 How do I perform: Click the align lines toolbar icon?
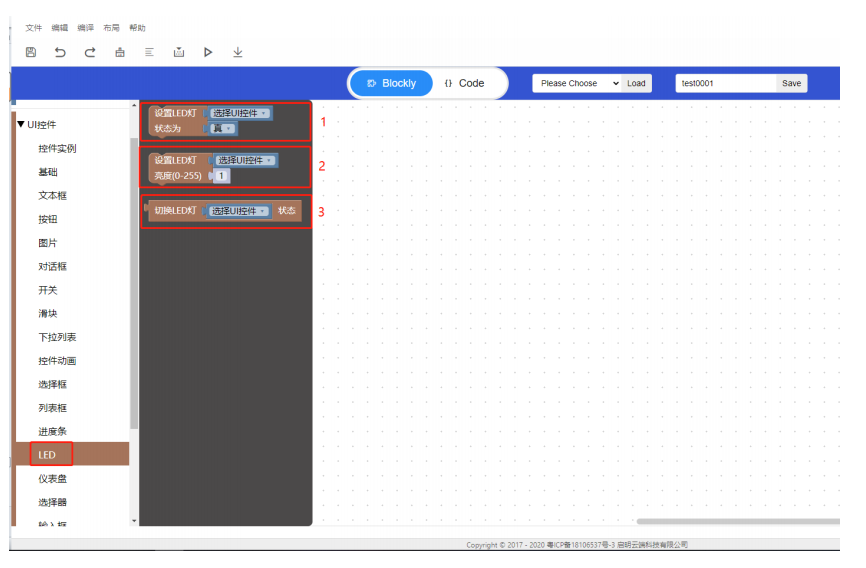pyautogui.click(x=149, y=52)
